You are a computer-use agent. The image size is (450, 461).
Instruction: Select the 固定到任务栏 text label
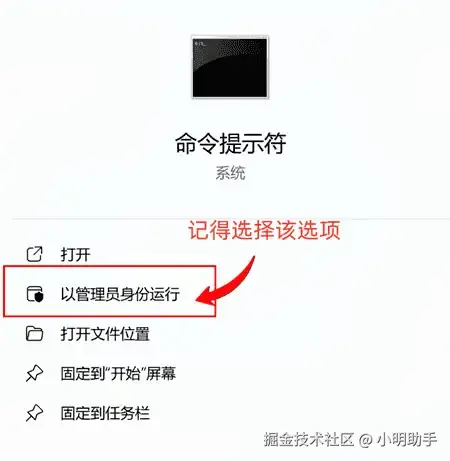pyautogui.click(x=105, y=413)
